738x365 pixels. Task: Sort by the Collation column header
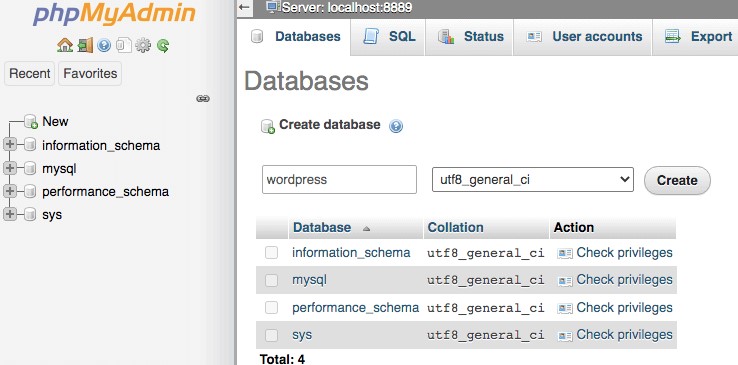pyautogui.click(x=456, y=228)
